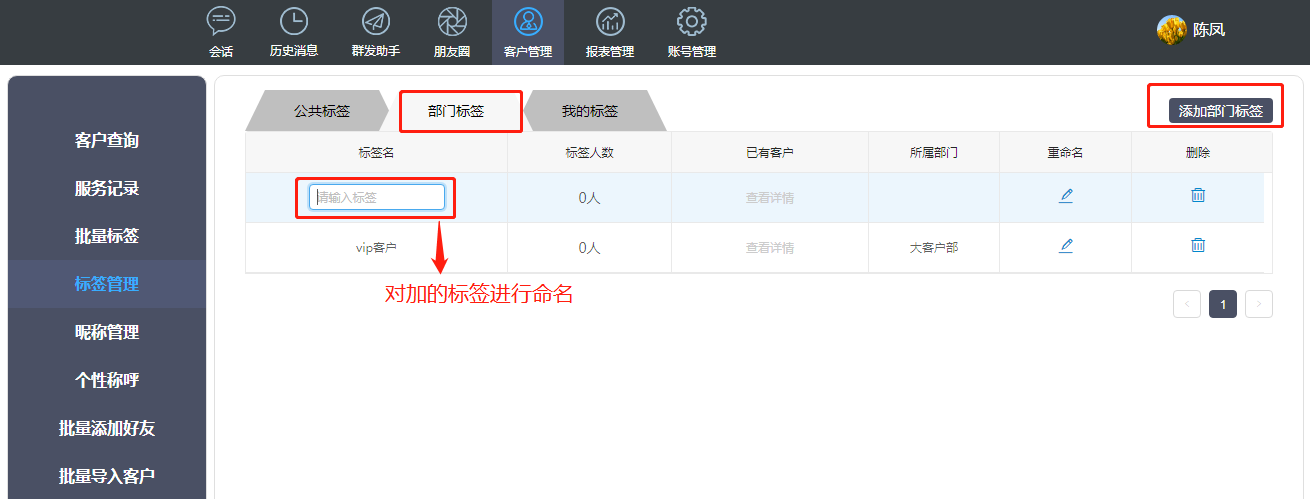Open 查看详情 for the new tag row
Screen dimensions: 1310x499
point(770,198)
